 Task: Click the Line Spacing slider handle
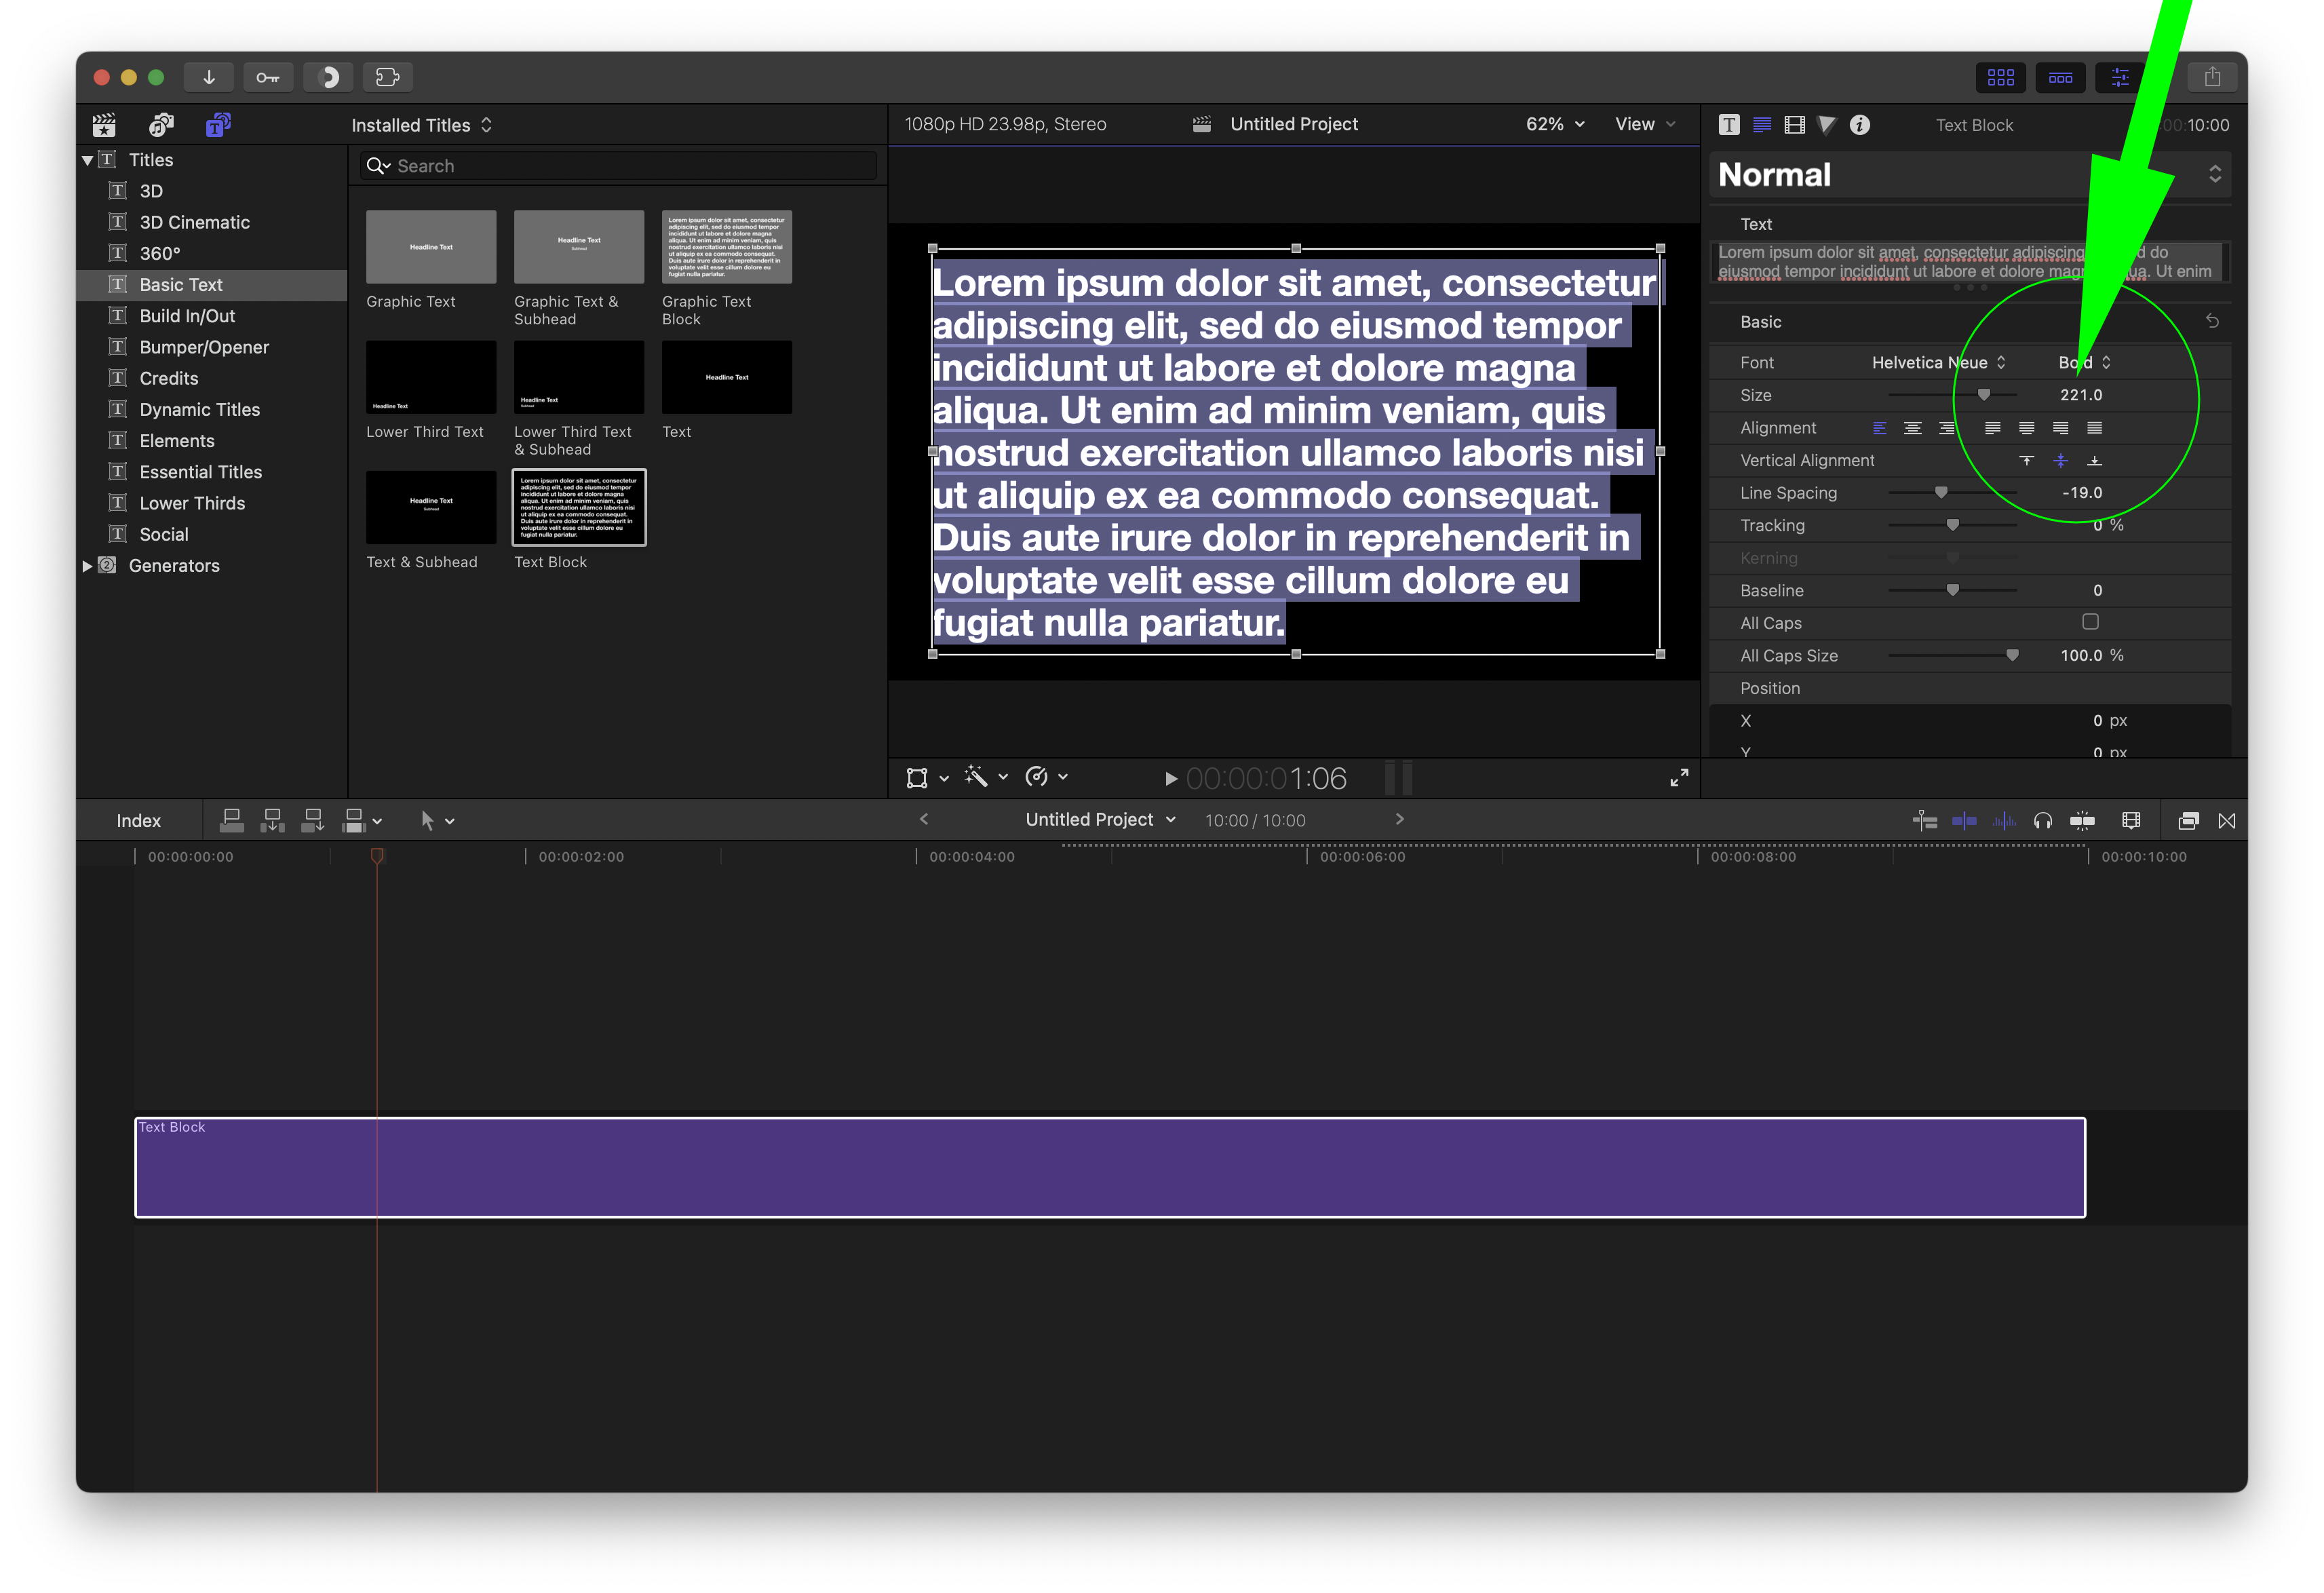[x=1941, y=493]
